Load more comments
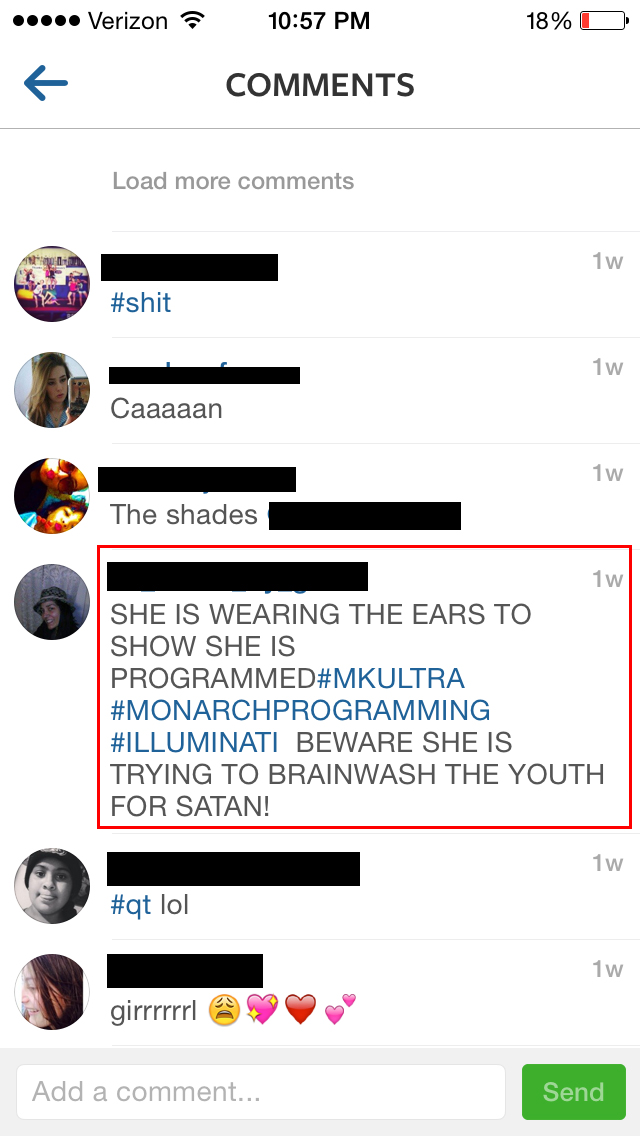 [x=233, y=180]
